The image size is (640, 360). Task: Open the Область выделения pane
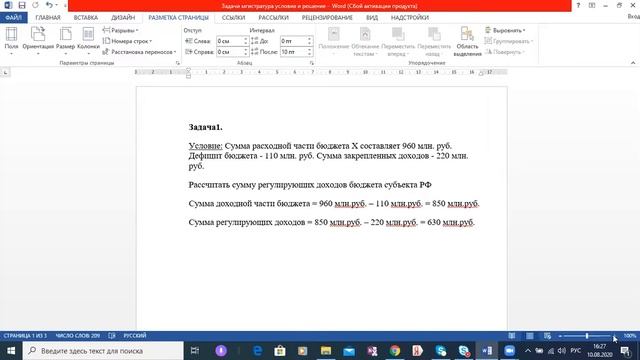pos(467,41)
